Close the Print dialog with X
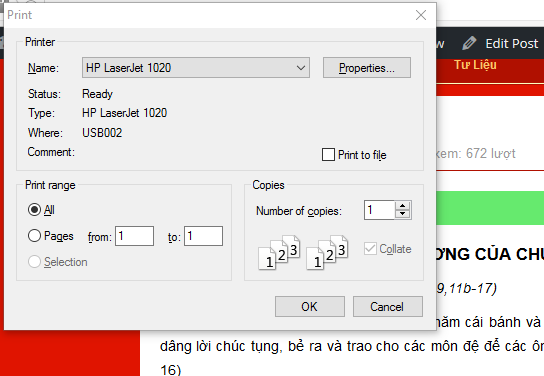The height and width of the screenshot is (376, 544). click(421, 15)
